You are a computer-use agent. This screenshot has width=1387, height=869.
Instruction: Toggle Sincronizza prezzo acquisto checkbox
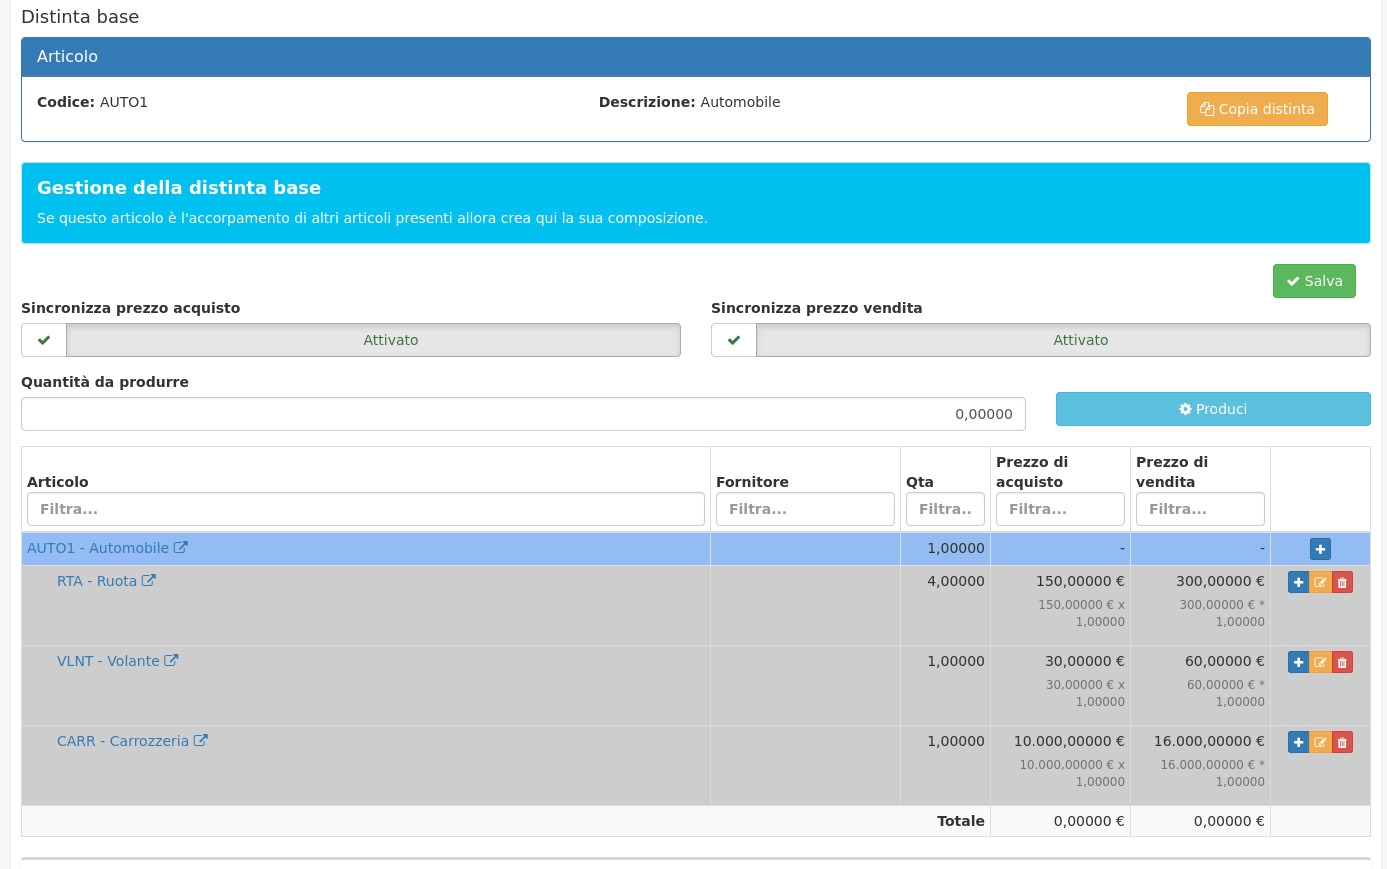pyautogui.click(x=44, y=340)
